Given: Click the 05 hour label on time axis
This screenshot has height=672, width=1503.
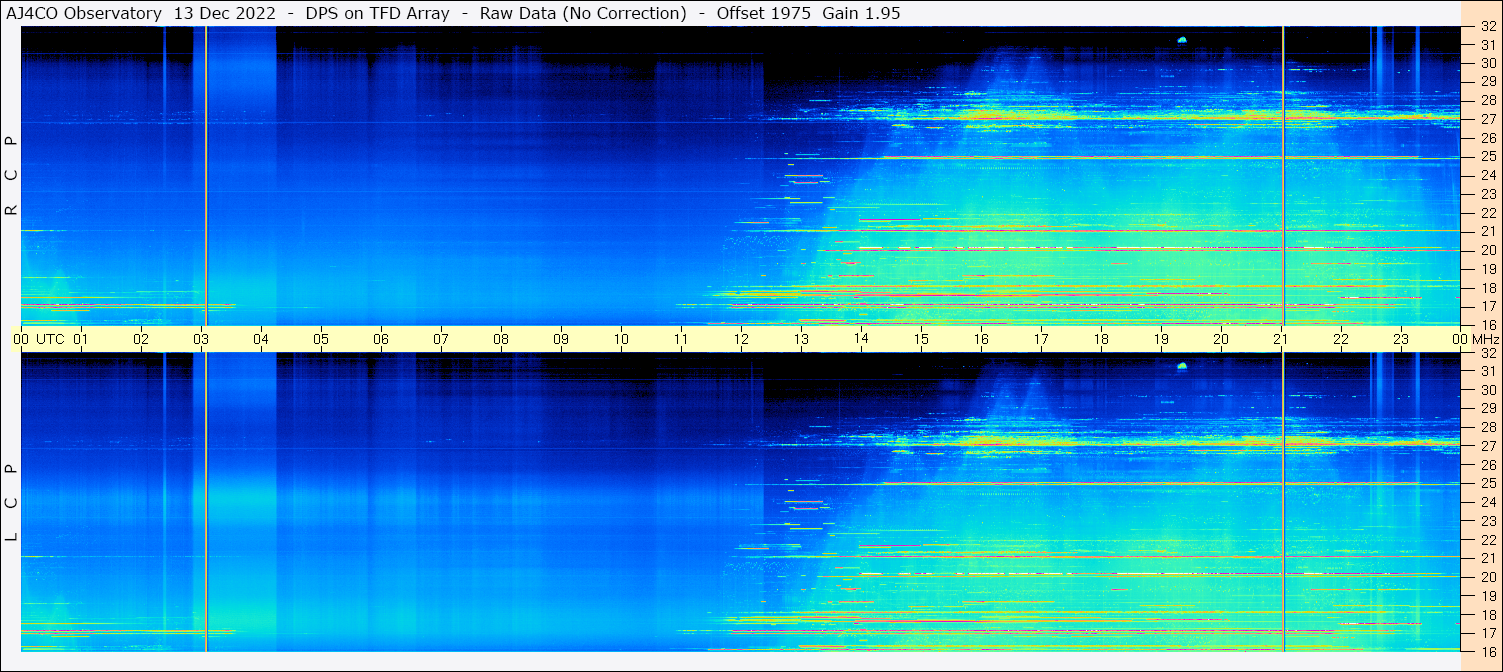Looking at the screenshot, I should click(x=321, y=339).
